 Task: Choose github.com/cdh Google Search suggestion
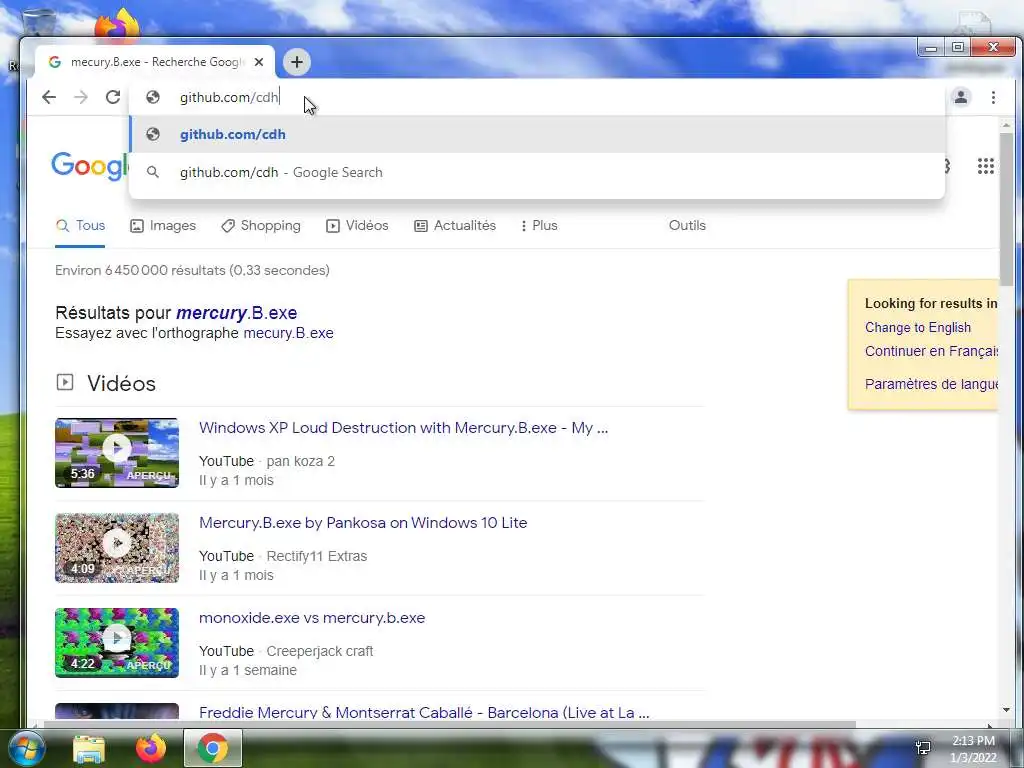tap(537, 172)
